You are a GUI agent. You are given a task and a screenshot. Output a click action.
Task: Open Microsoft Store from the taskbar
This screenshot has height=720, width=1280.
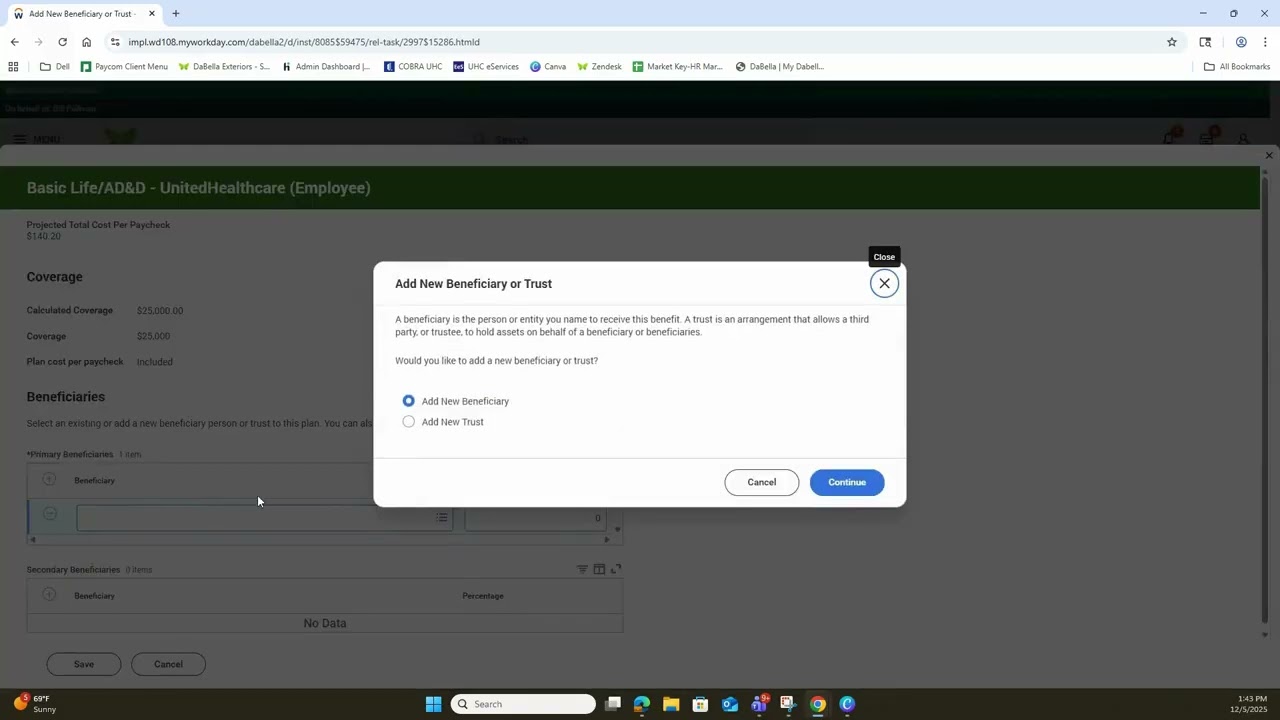700,704
